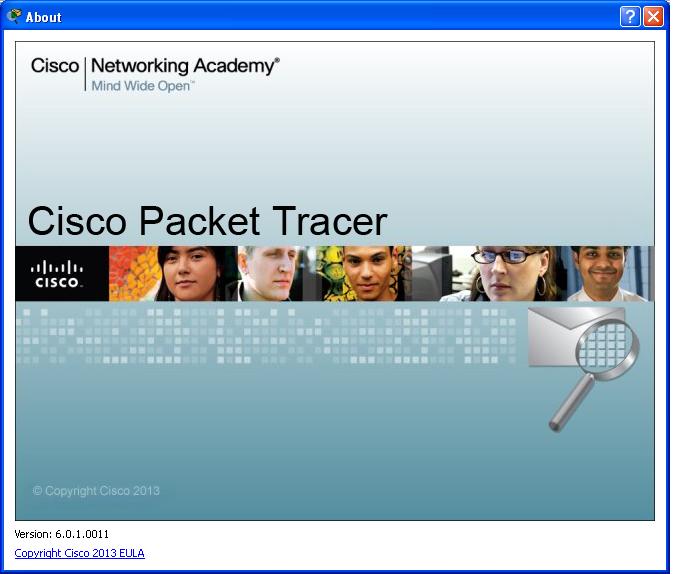Click the Networking Academy logo text
The height and width of the screenshot is (574, 683).
[x=185, y=66]
